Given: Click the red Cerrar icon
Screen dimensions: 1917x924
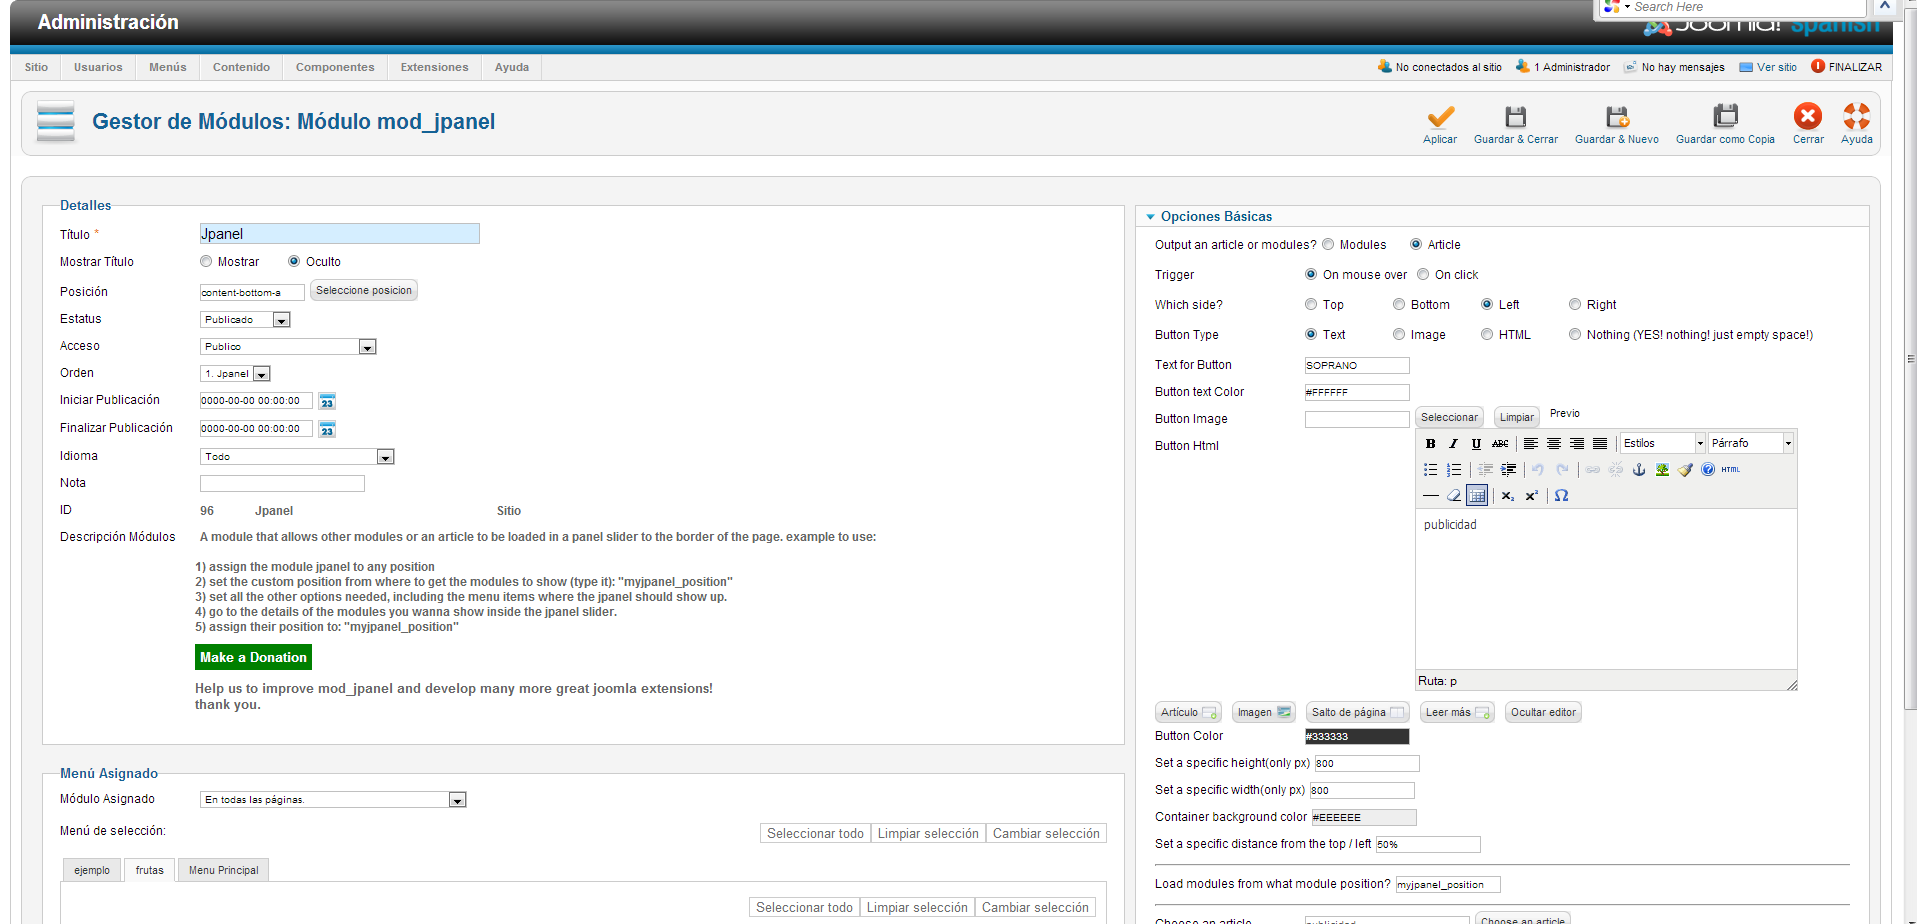Looking at the screenshot, I should click(1807, 117).
